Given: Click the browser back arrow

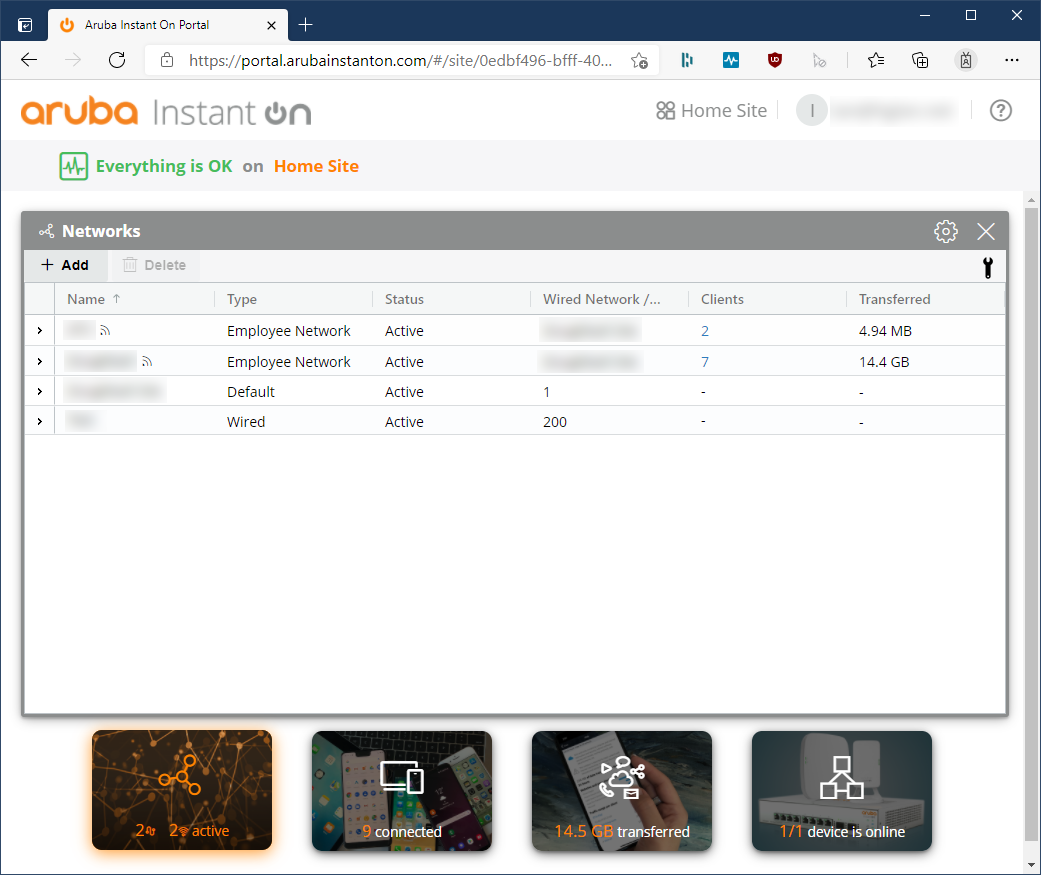Looking at the screenshot, I should coord(29,60).
